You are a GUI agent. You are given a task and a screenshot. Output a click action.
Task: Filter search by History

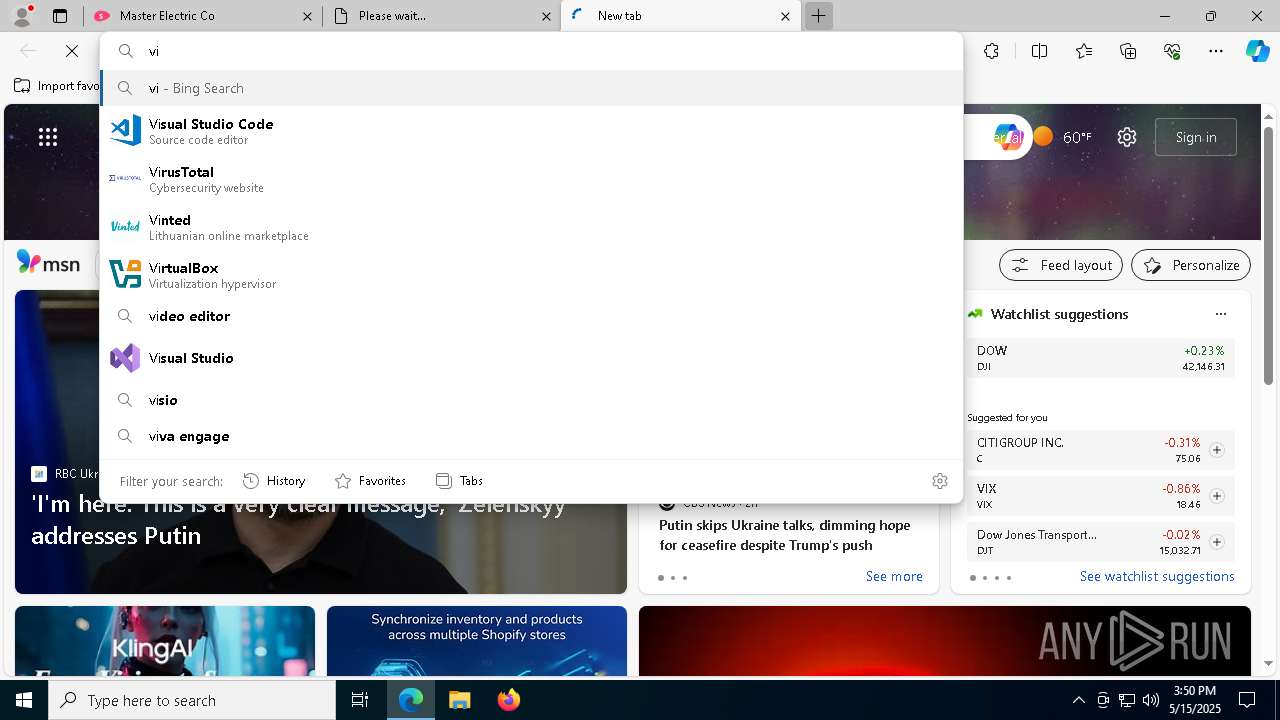tap(274, 481)
